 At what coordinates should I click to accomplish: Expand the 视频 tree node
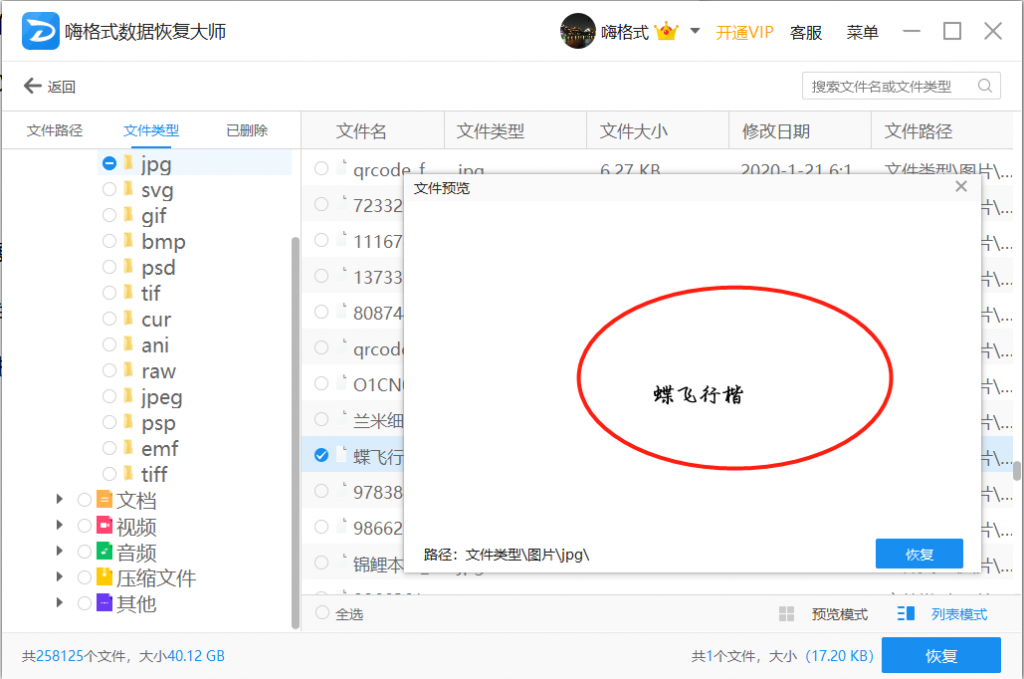pos(59,525)
